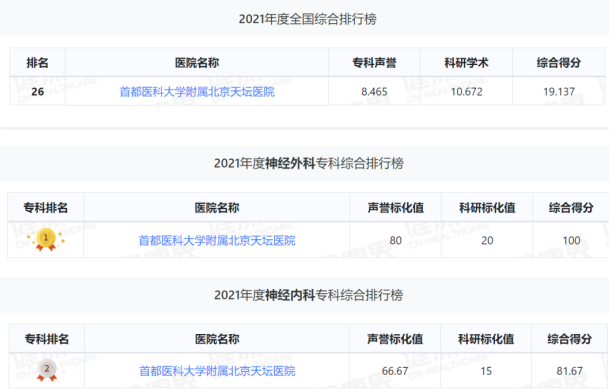Open the Tiantan Hospital link in the neurology ranking table
The width and height of the screenshot is (609, 391).
coord(217,371)
